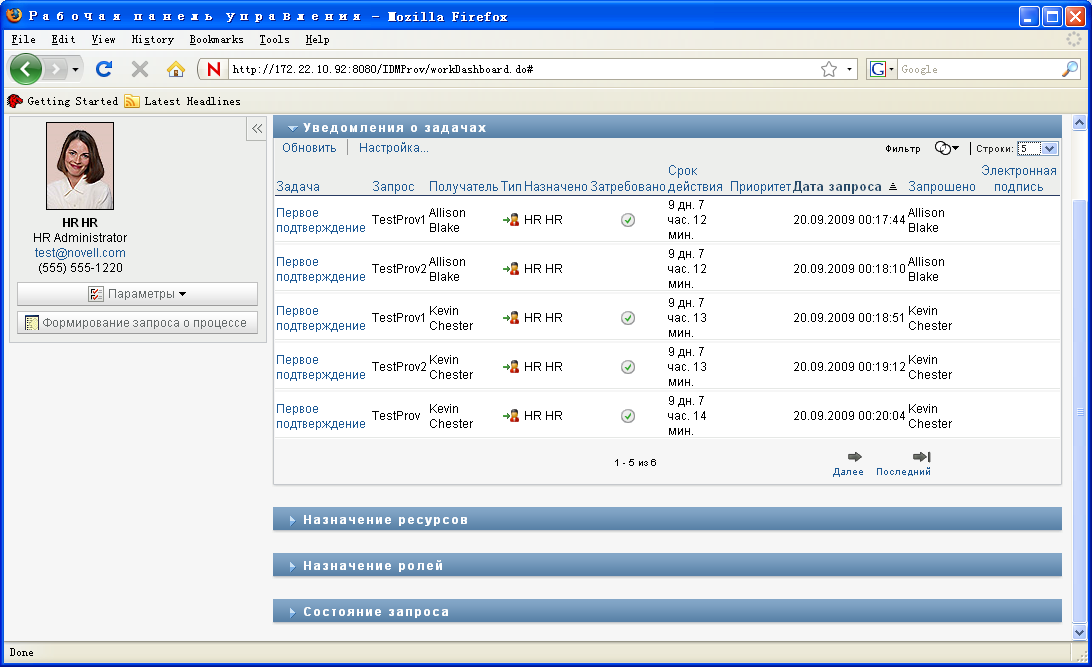Click claimed checkmark in 00:17:44 row
The image size is (1092, 667).
pos(628,220)
